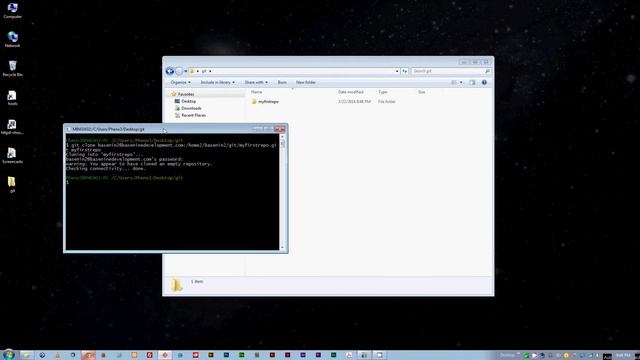This screenshot has width=640, height=360.
Task: Open the Network desktop icon
Action: pos(12,40)
